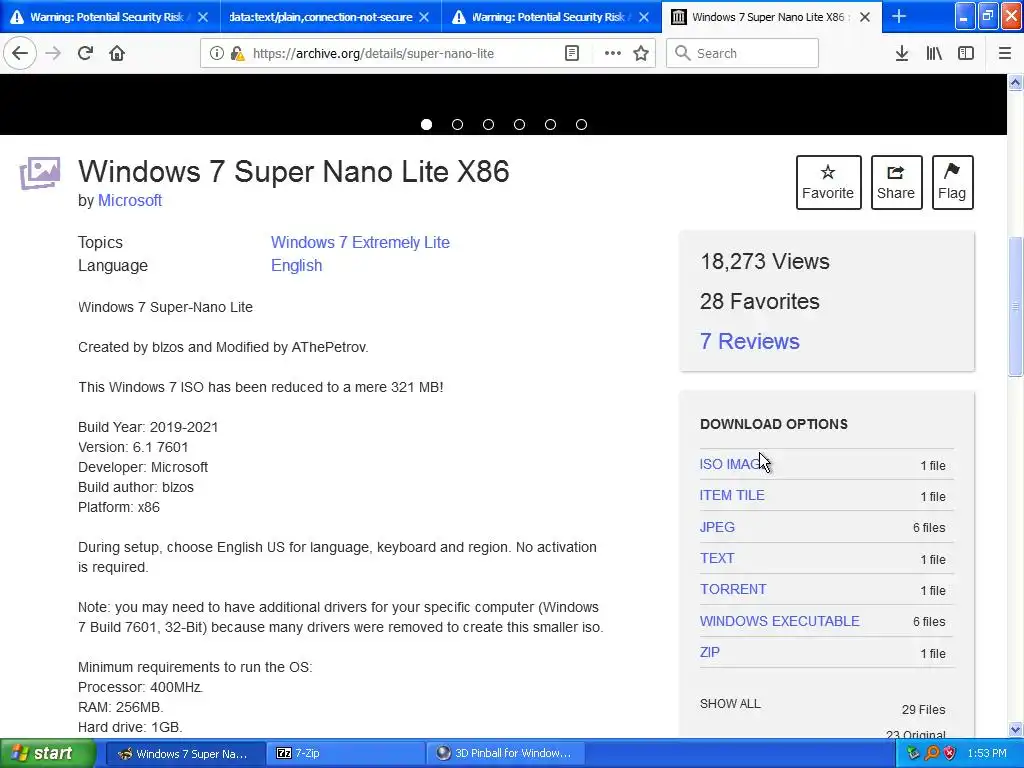1024x768 pixels.
Task: Open page actions three-dot menu
Action: (x=613, y=54)
